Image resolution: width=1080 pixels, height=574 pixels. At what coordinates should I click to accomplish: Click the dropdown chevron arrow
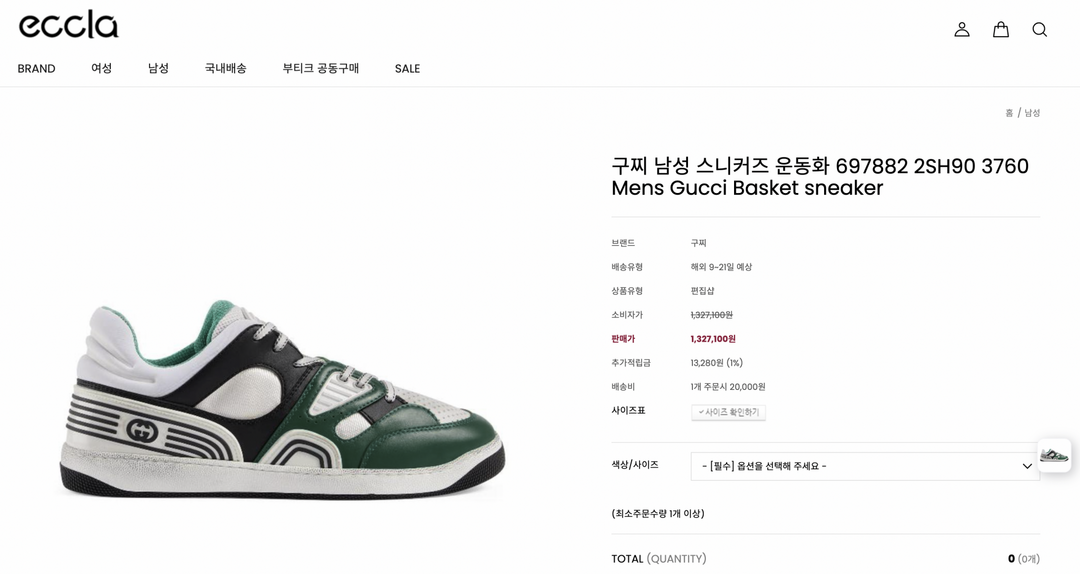1027,467
